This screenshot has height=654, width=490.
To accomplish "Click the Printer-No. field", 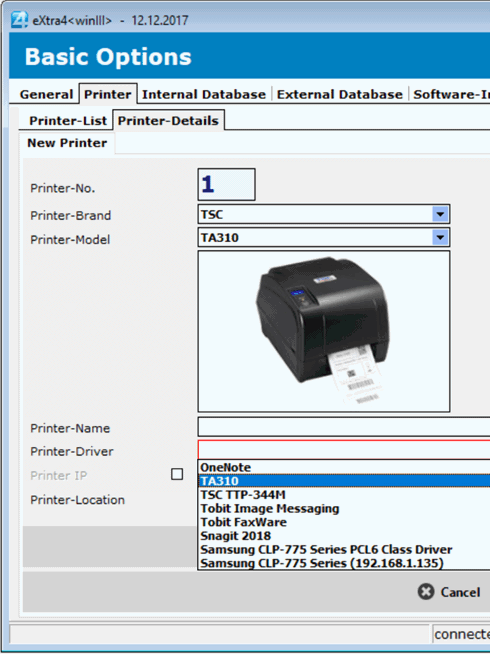I will 226,184.
